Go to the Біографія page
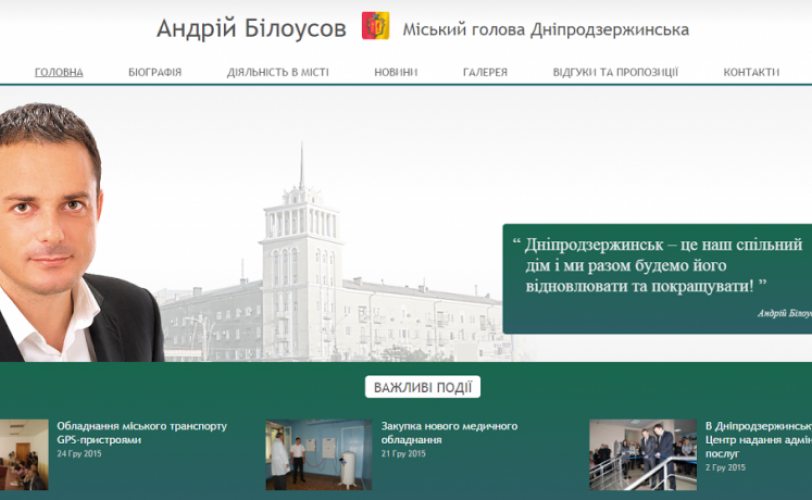The image size is (812, 500). [155, 72]
